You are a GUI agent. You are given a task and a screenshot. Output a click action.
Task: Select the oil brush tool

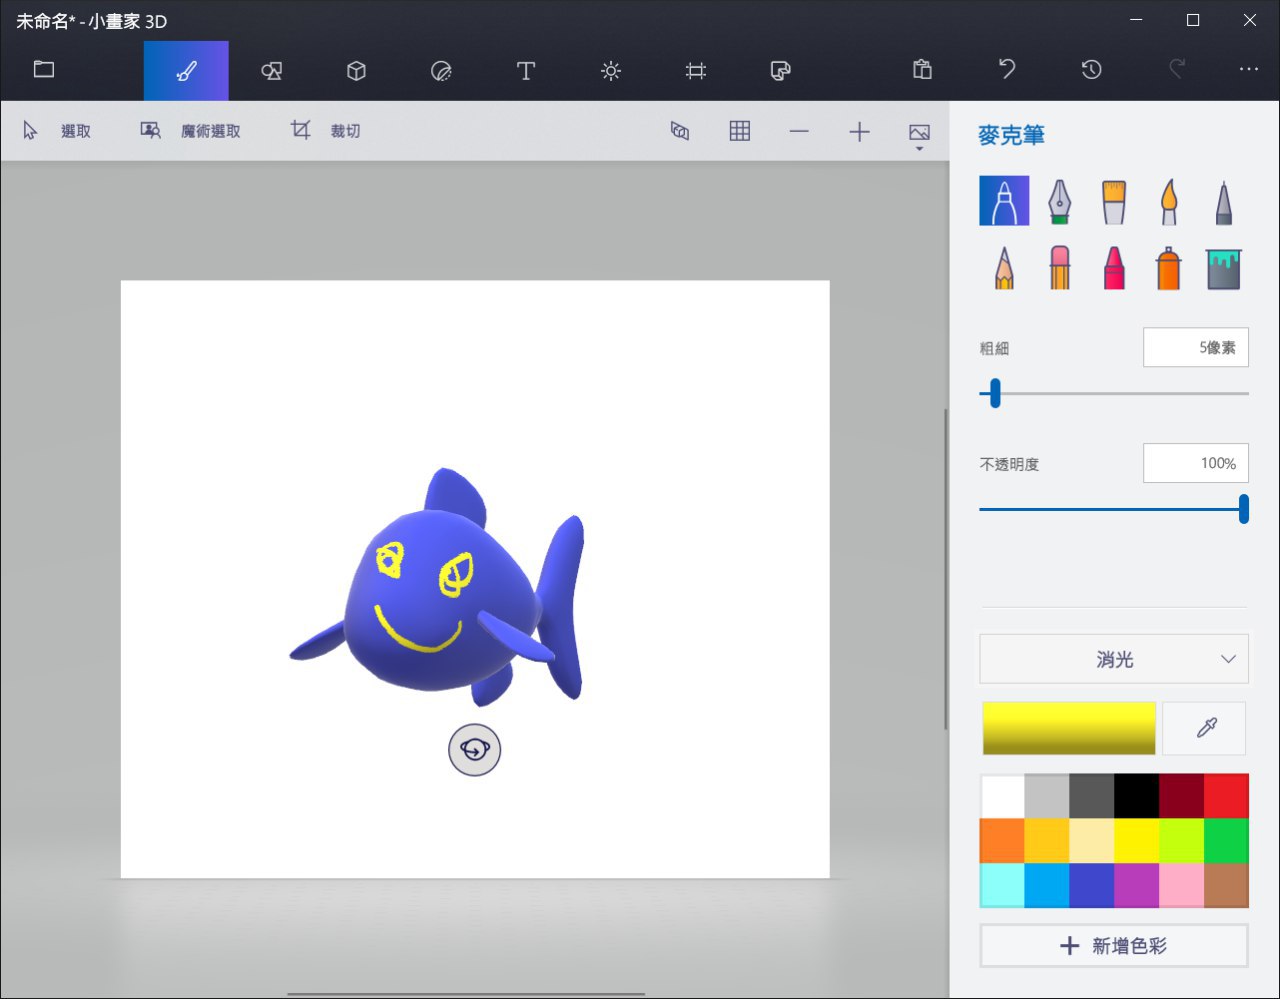(x=1114, y=201)
